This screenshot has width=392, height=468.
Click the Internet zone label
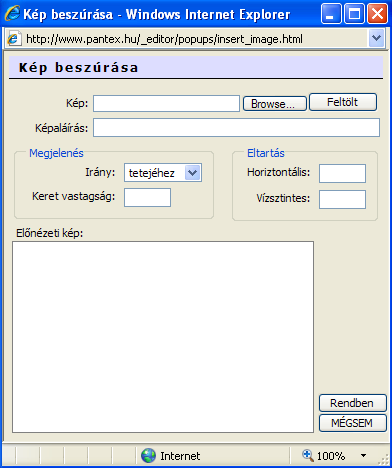click(x=180, y=456)
